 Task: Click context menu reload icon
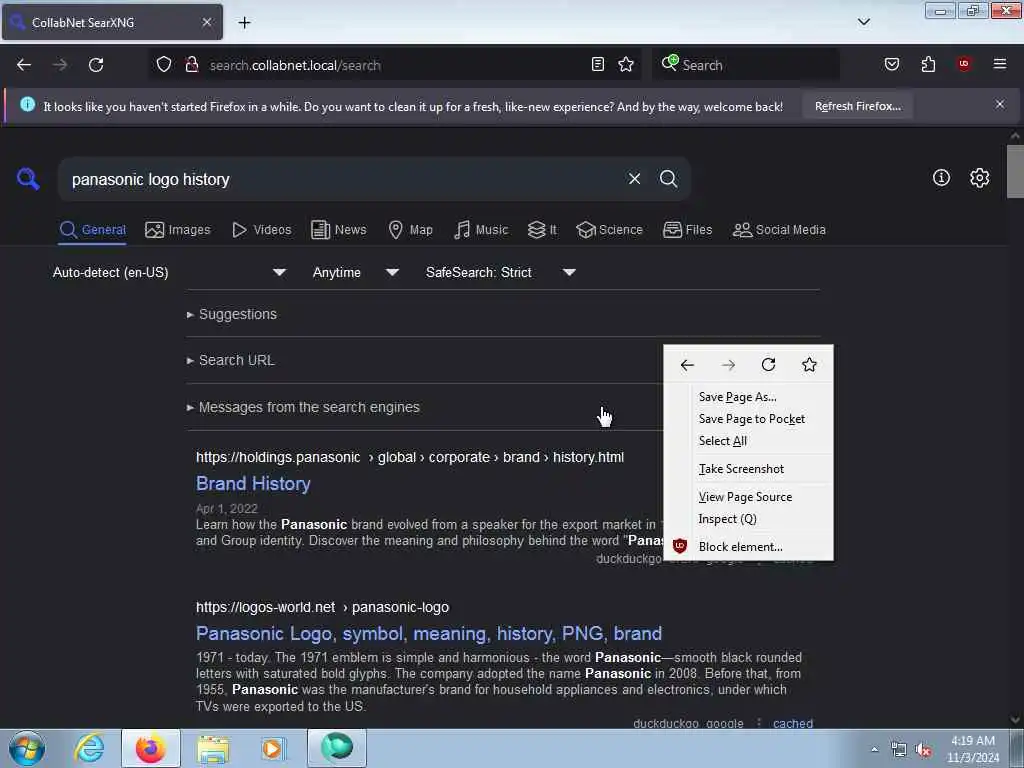click(x=769, y=364)
